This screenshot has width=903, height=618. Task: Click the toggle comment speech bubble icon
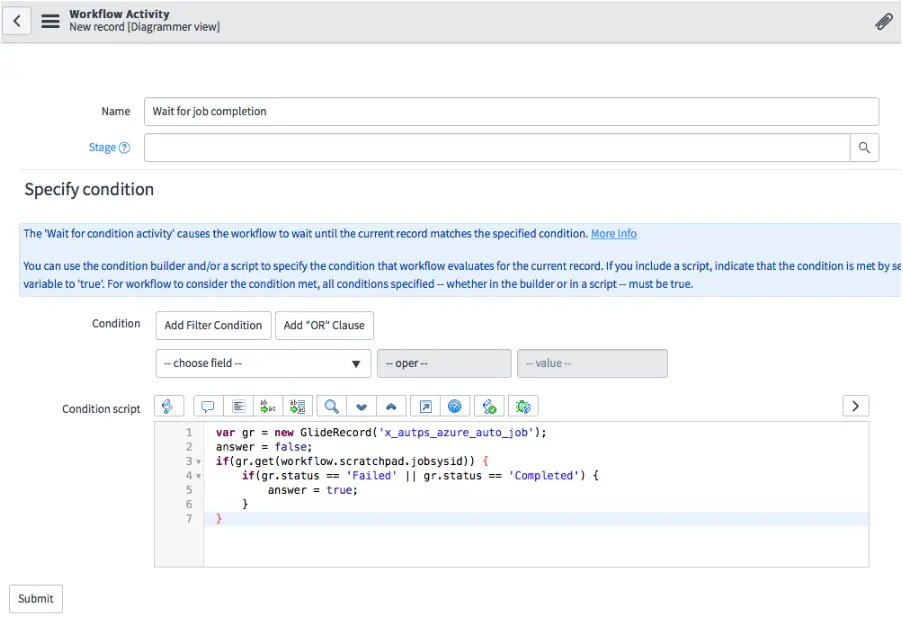tap(208, 406)
